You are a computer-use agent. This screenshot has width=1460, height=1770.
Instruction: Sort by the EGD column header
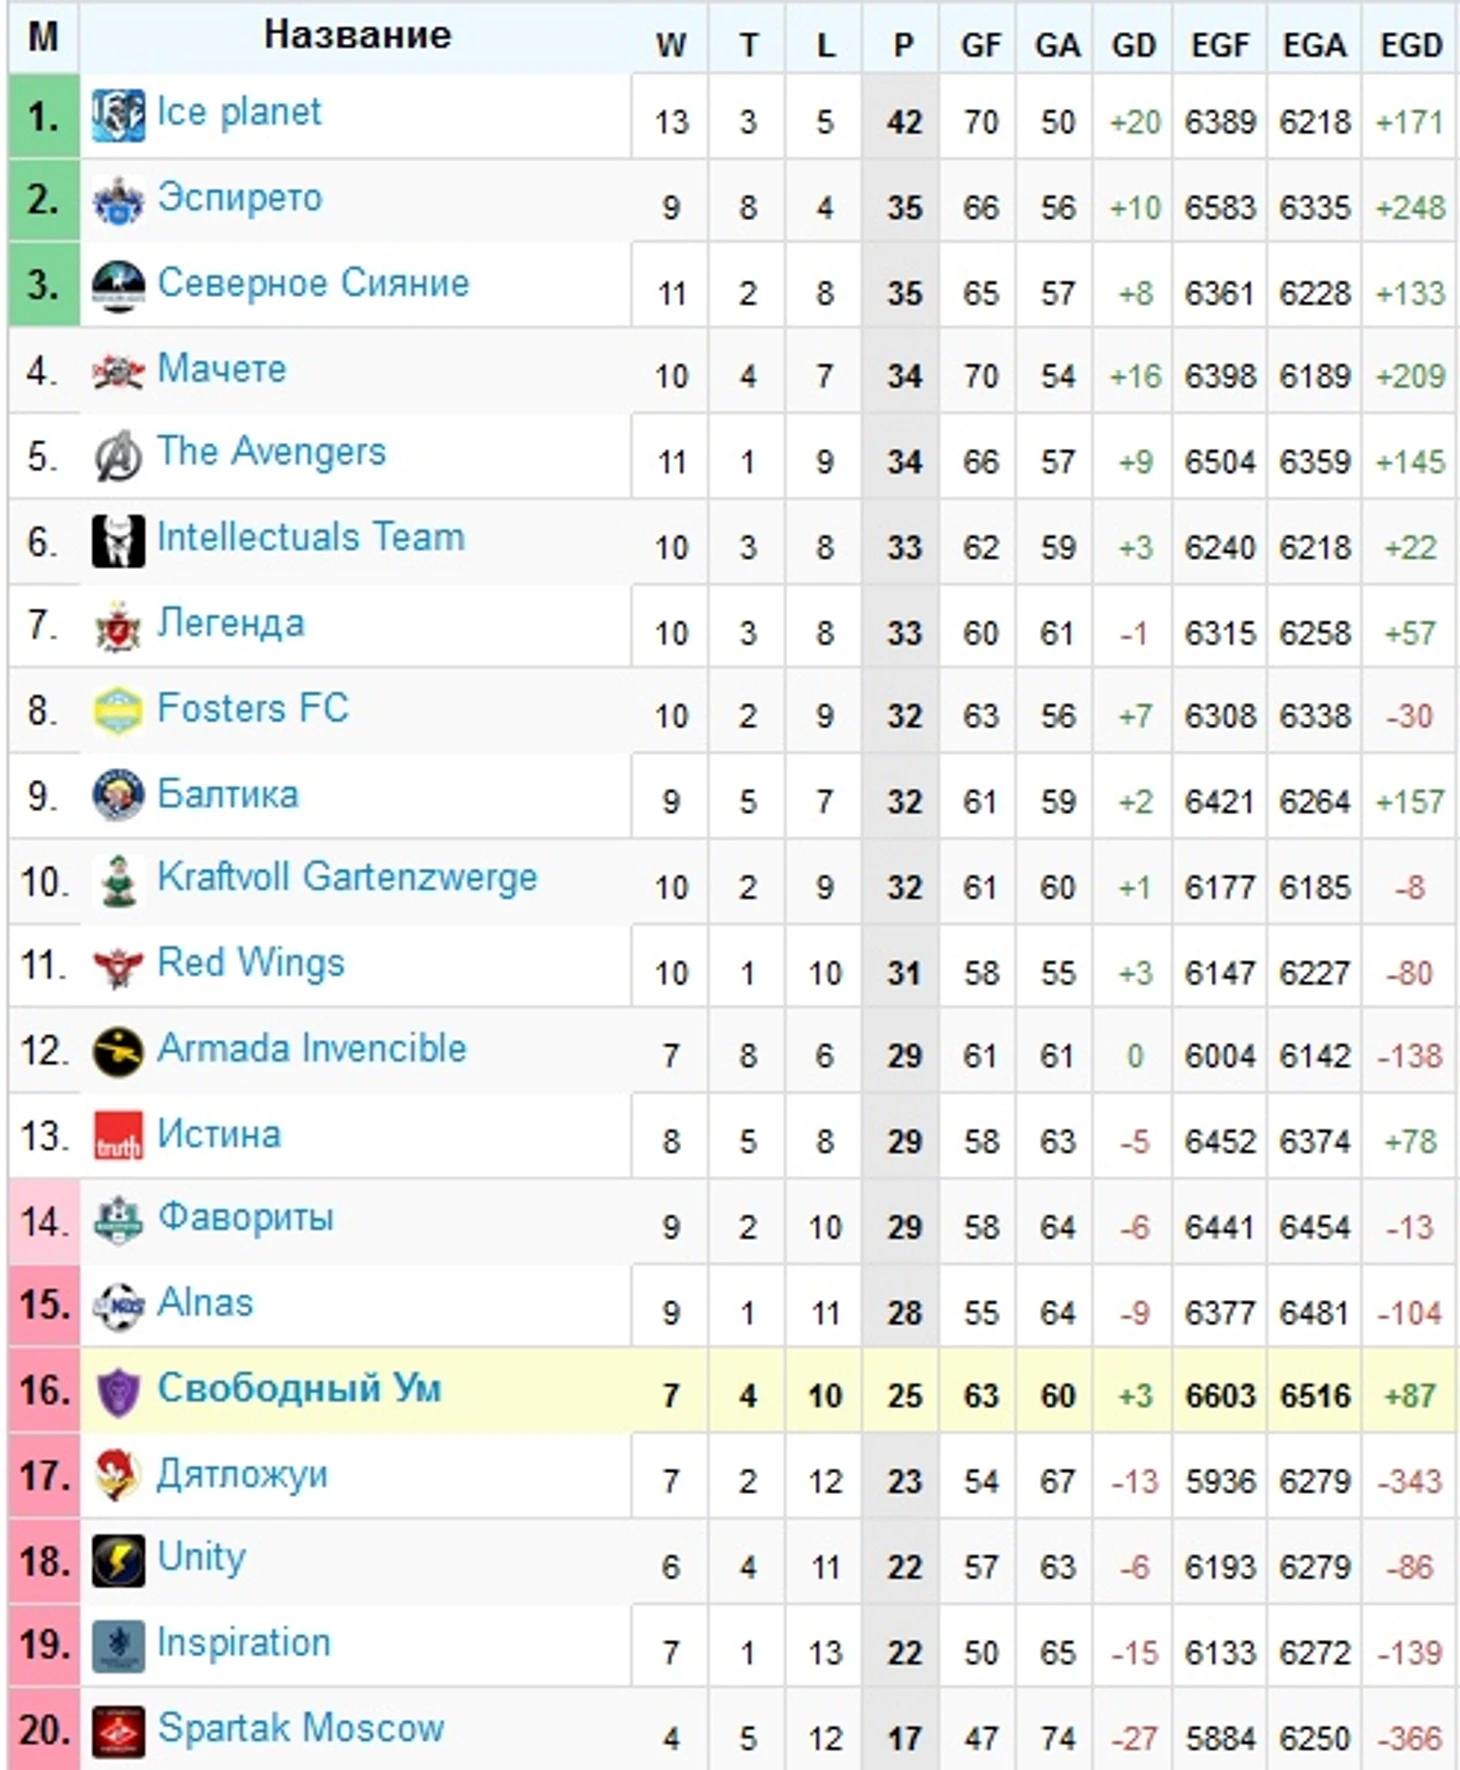pos(1411,45)
